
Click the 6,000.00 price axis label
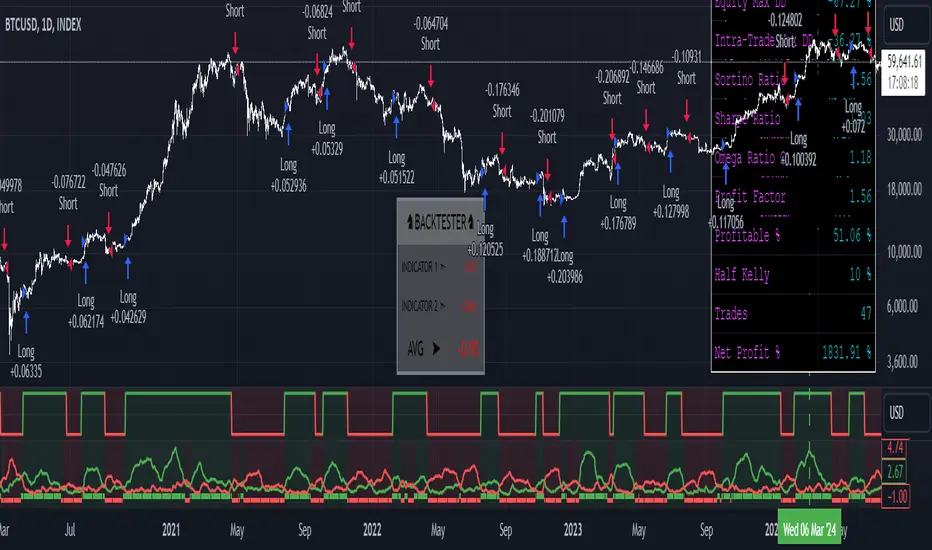pyautogui.click(x=904, y=306)
